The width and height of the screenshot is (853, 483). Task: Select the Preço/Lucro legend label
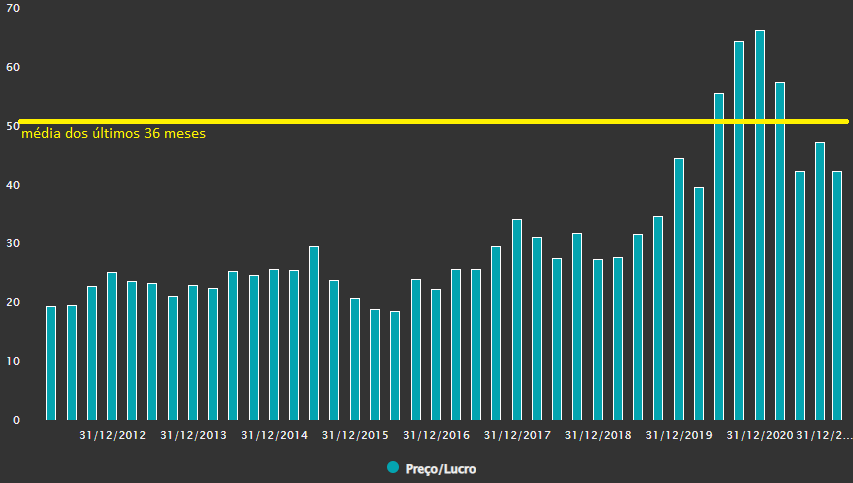pos(441,469)
